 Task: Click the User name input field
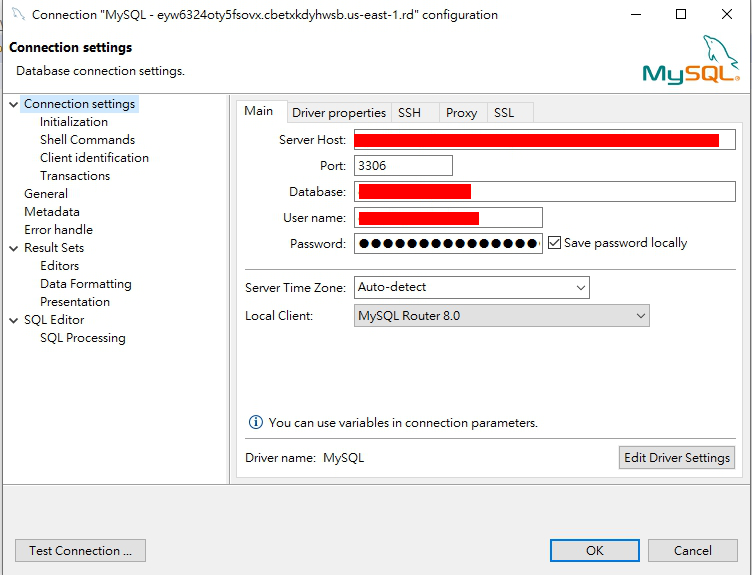click(x=448, y=217)
